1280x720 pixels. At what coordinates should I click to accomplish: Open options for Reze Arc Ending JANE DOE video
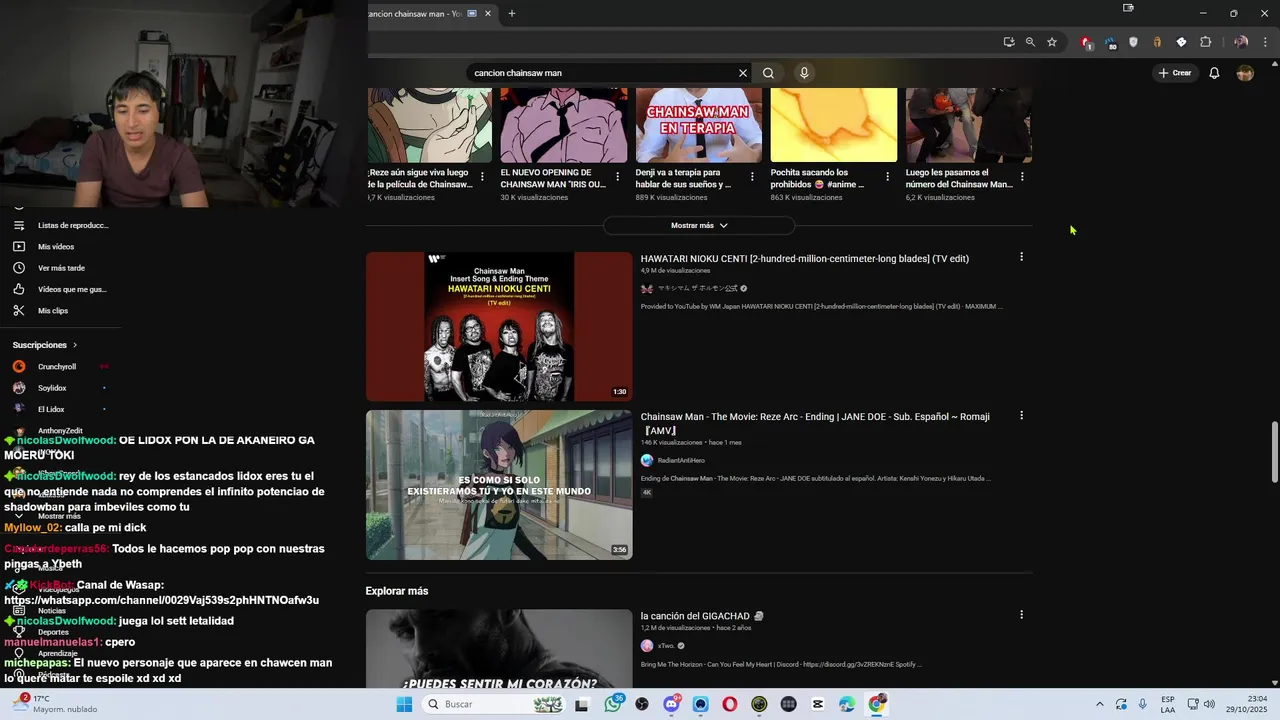(1021, 415)
